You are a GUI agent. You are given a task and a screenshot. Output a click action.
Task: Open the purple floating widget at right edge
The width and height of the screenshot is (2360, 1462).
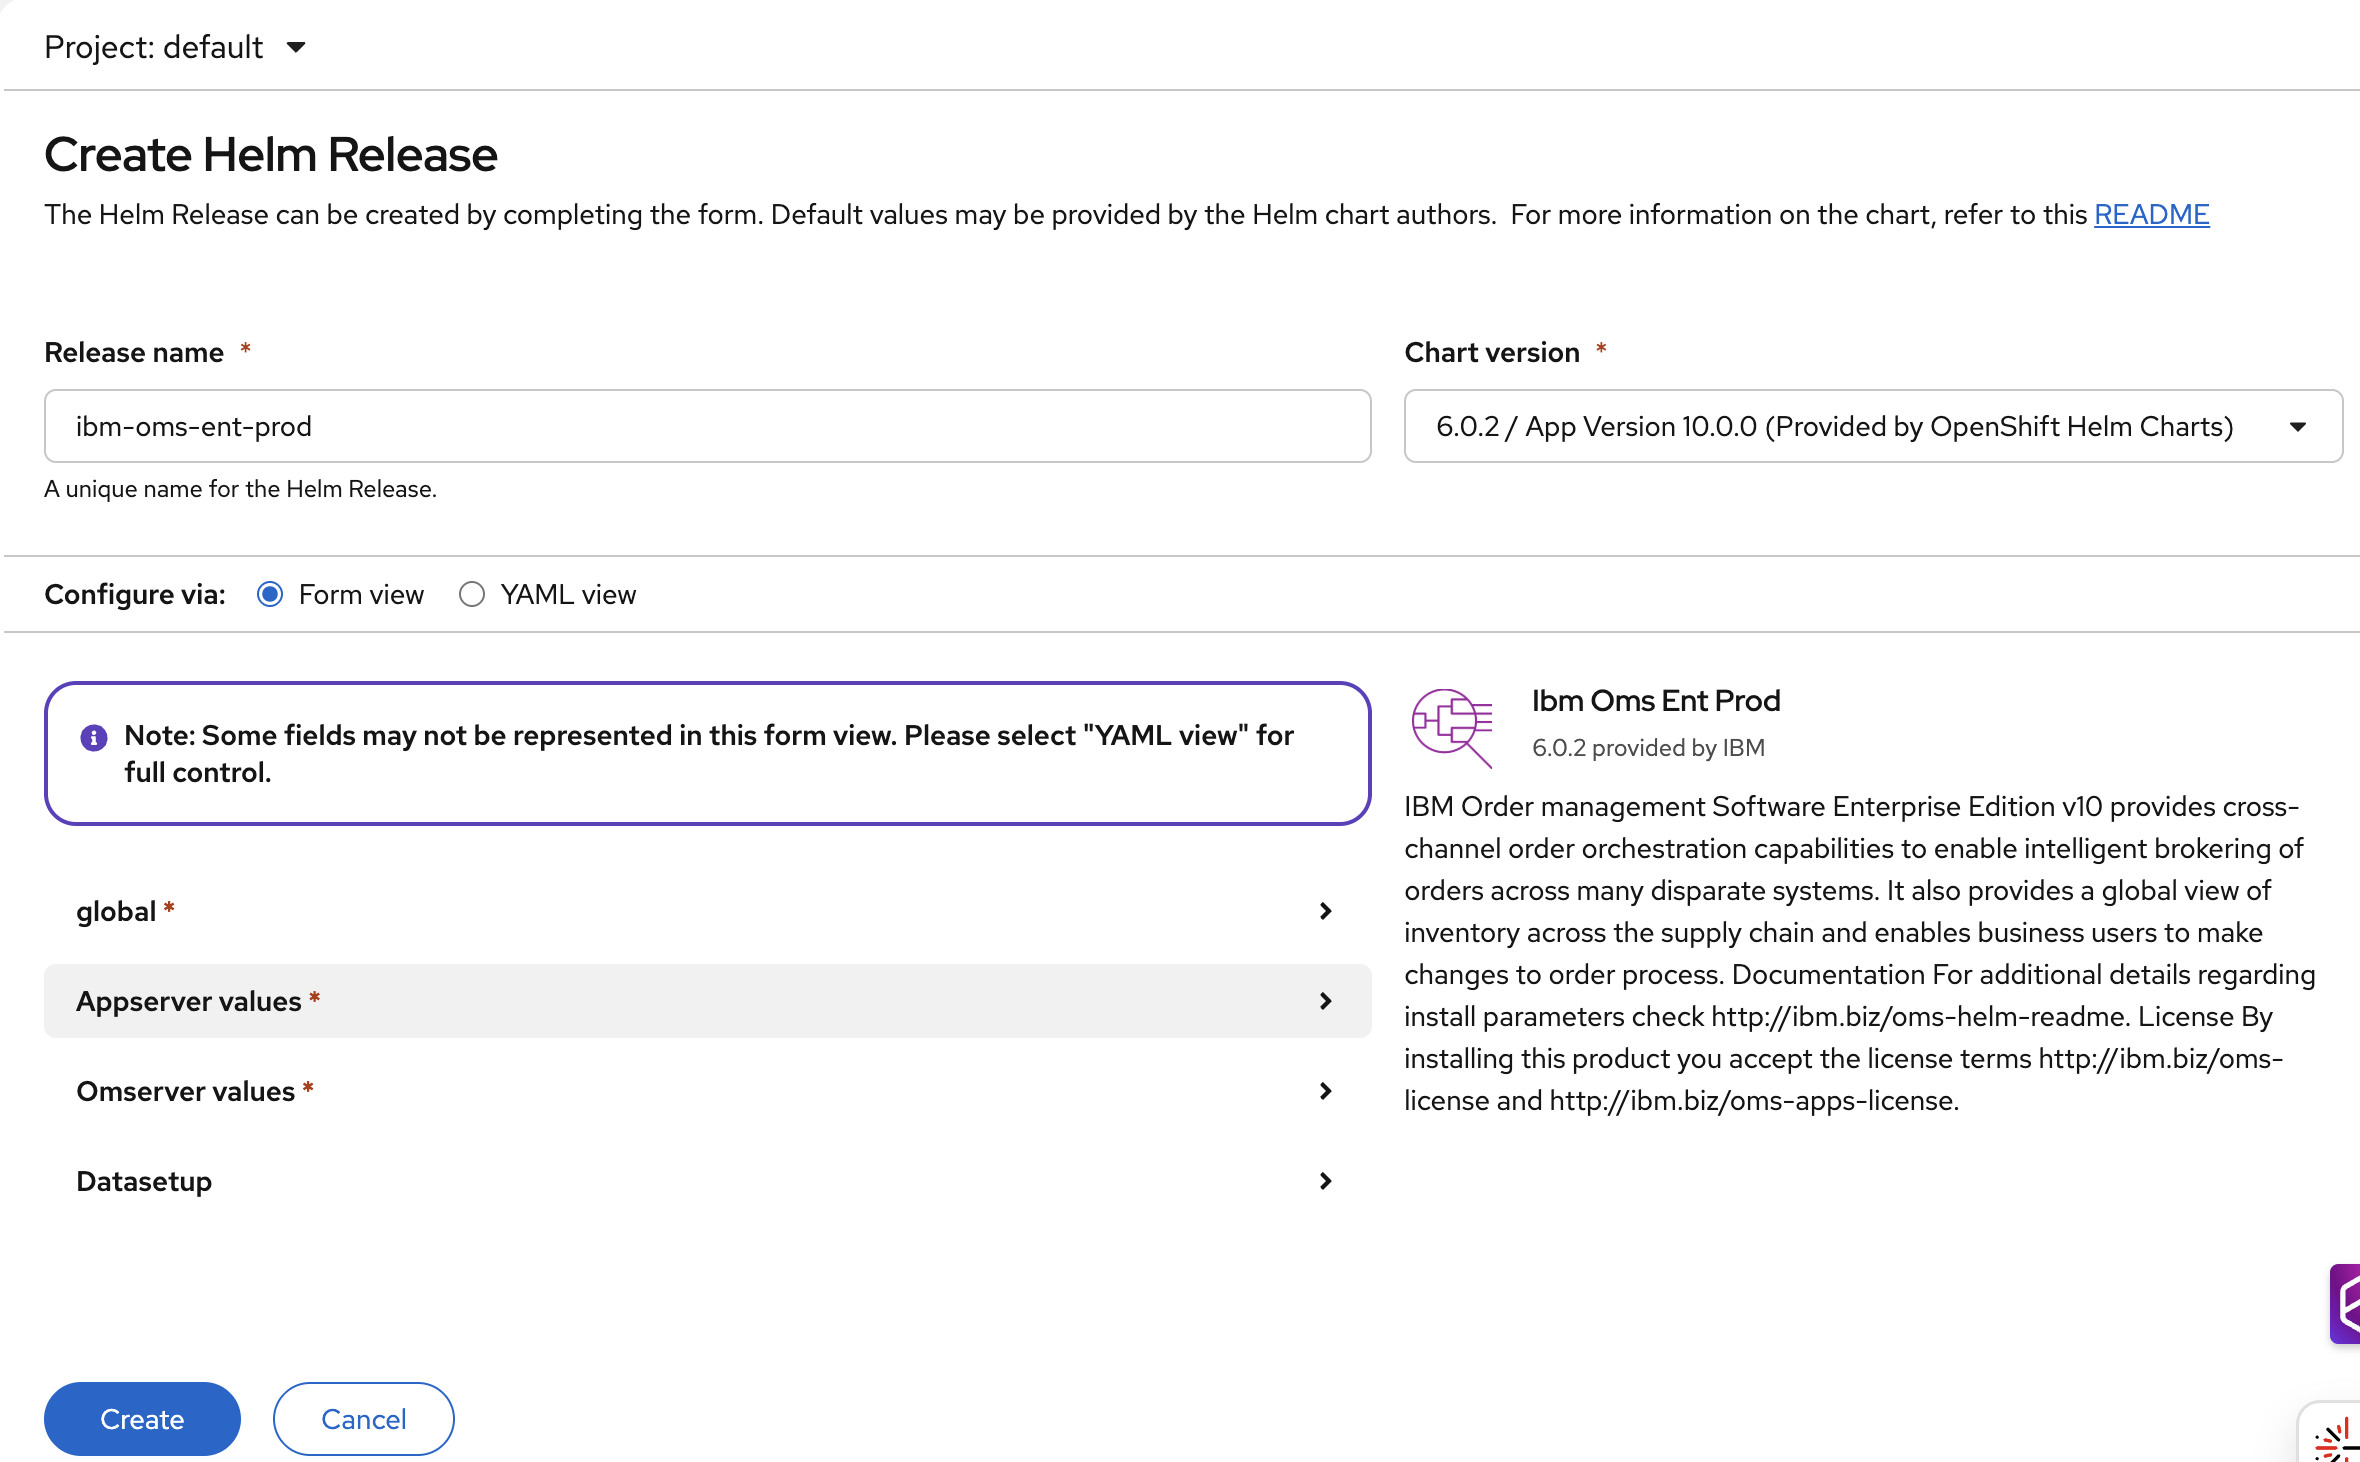[x=2345, y=1303]
